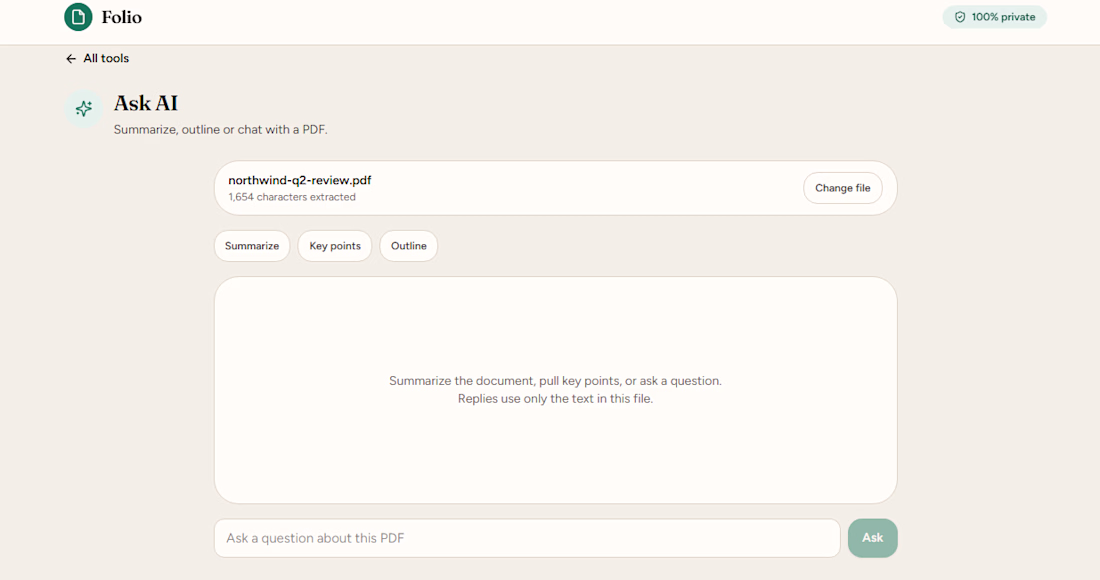The width and height of the screenshot is (1100, 580).
Task: Click the empty chat response panel
Action: 556,390
